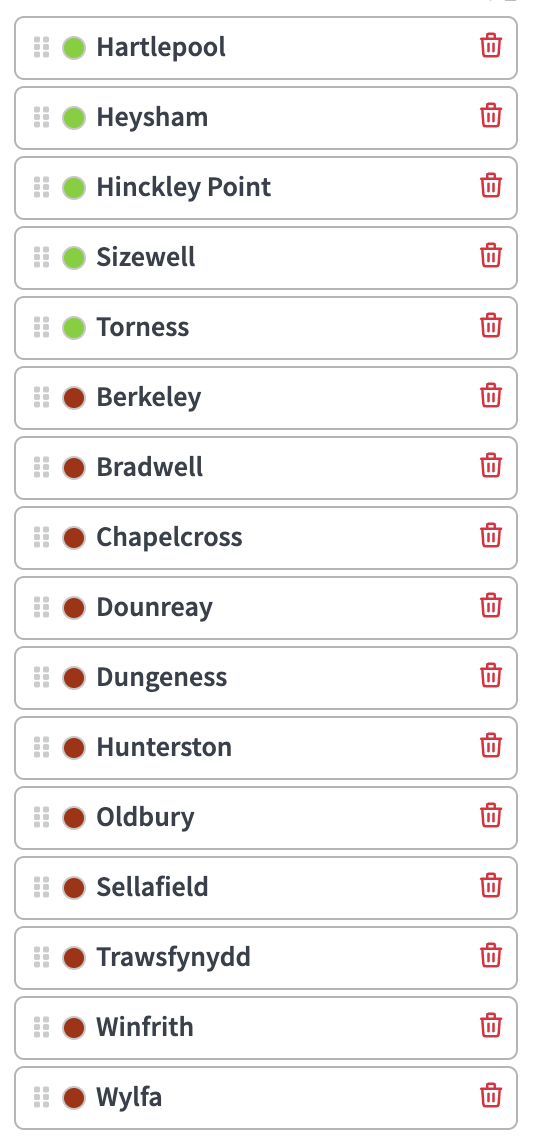Click the trash icon beside Wylfa
This screenshot has height=1144, width=538.
491,1097
